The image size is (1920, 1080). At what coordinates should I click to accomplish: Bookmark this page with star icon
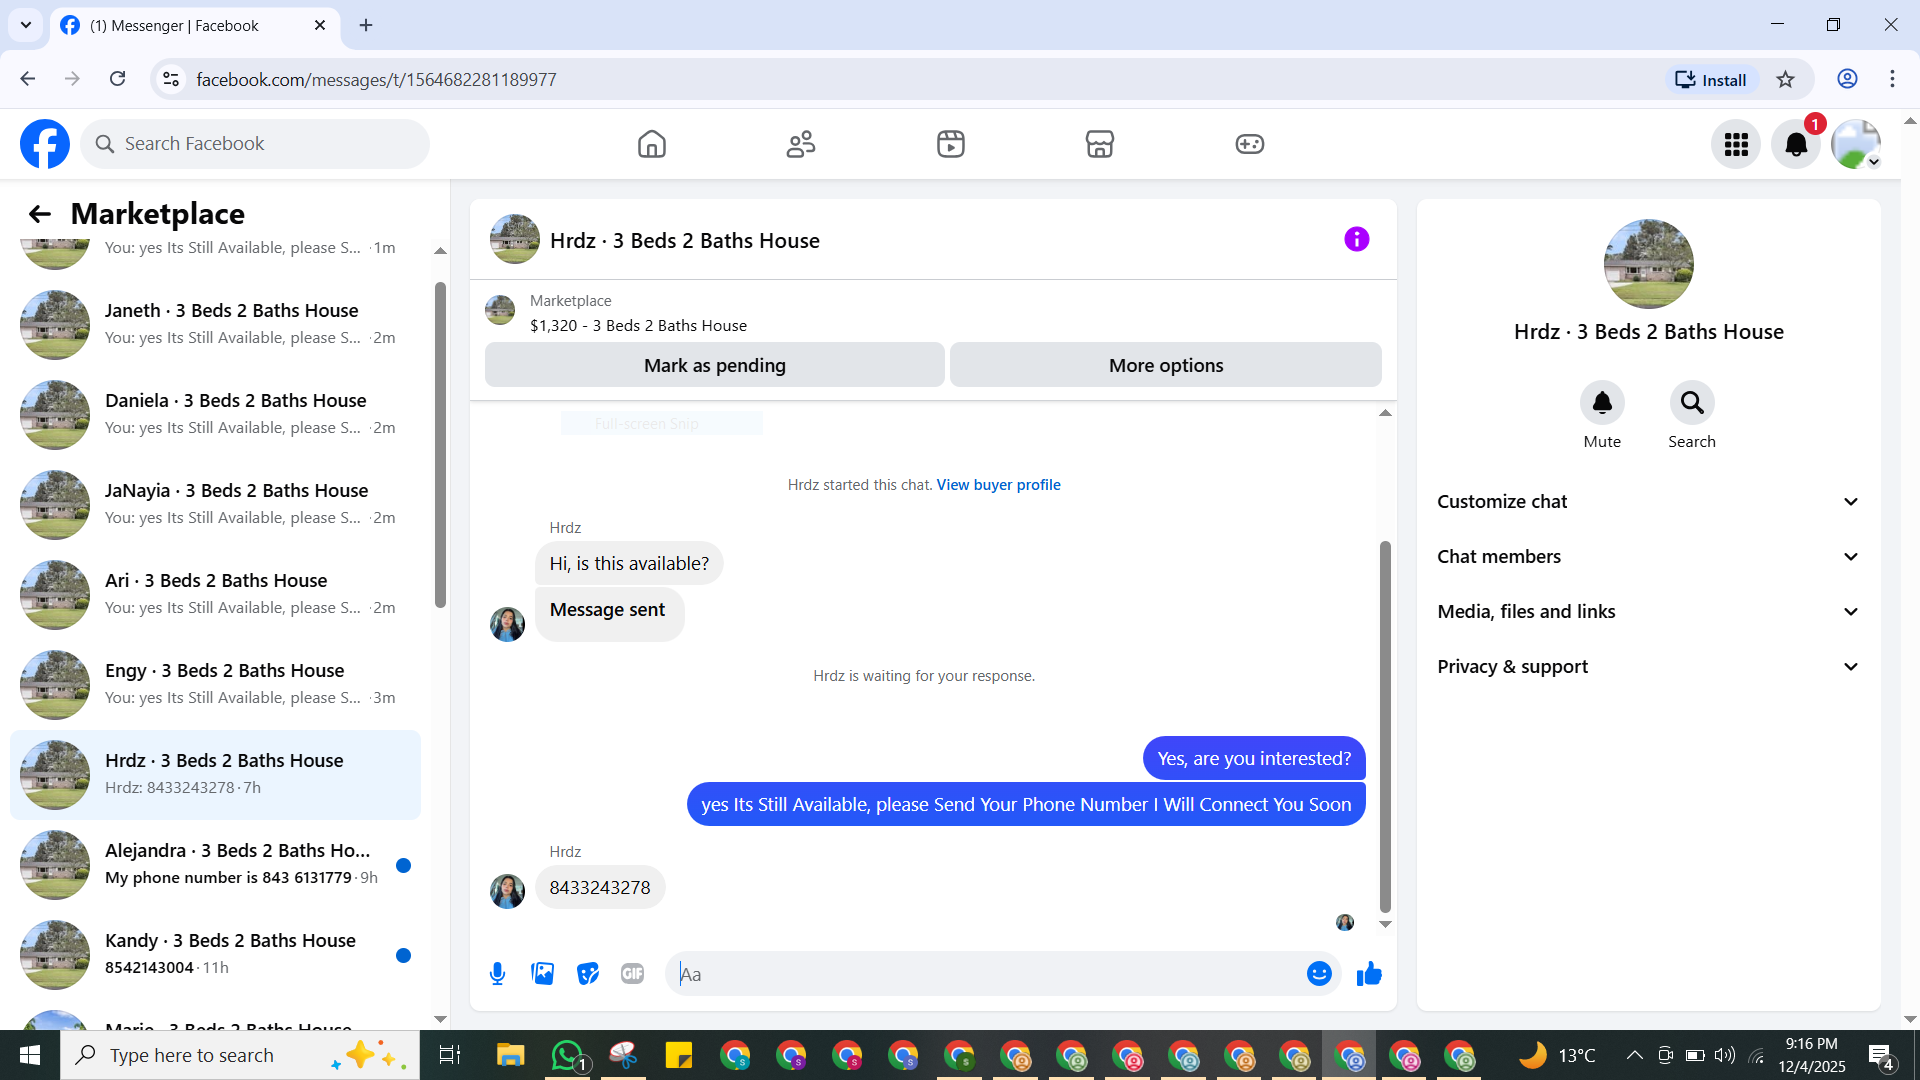1786,80
